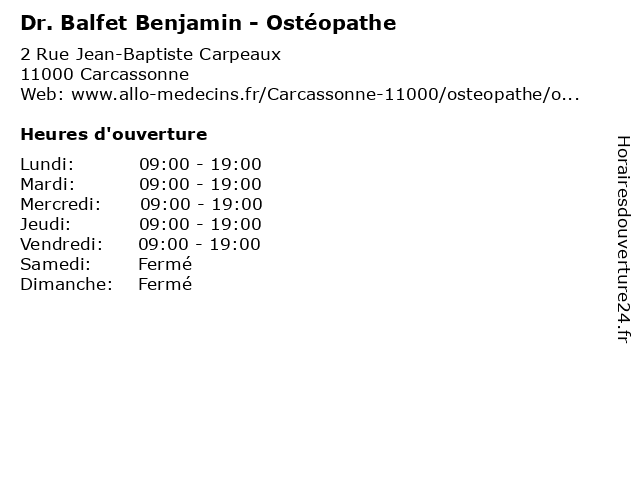Select the Samedi day label
The image size is (640, 480).
pos(55,264)
